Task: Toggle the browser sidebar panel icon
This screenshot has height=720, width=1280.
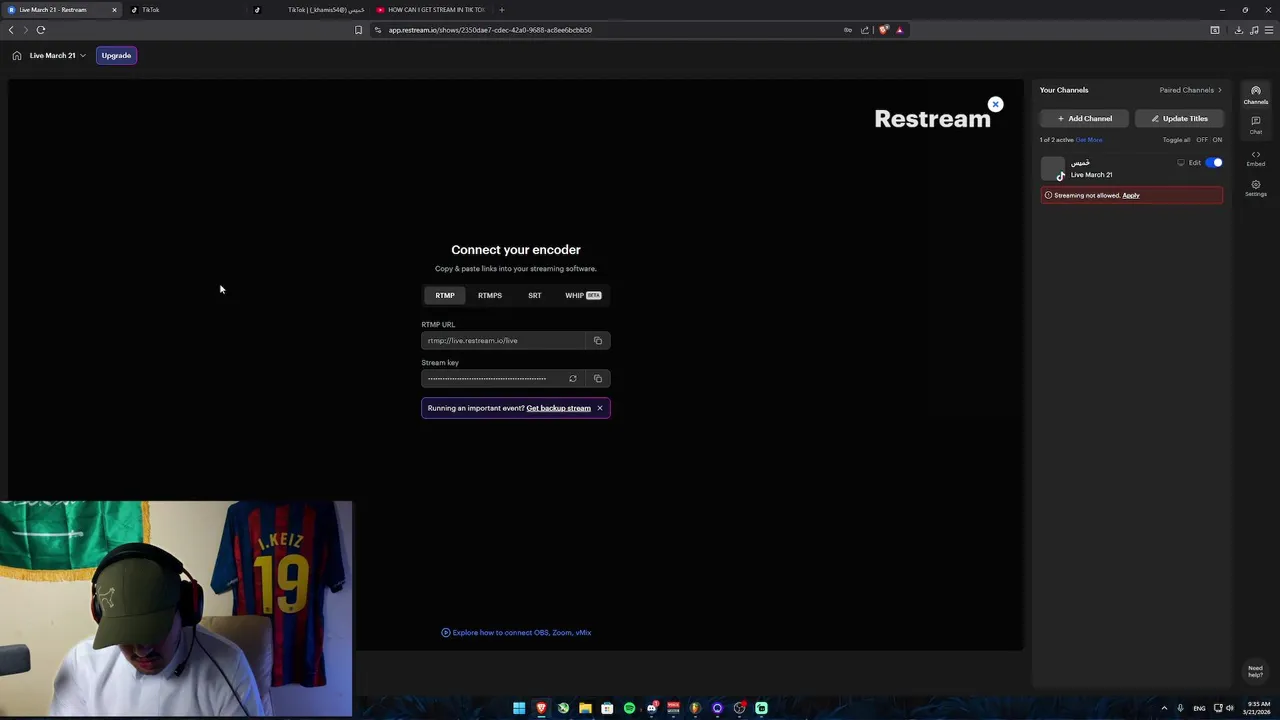Action: tap(1215, 30)
